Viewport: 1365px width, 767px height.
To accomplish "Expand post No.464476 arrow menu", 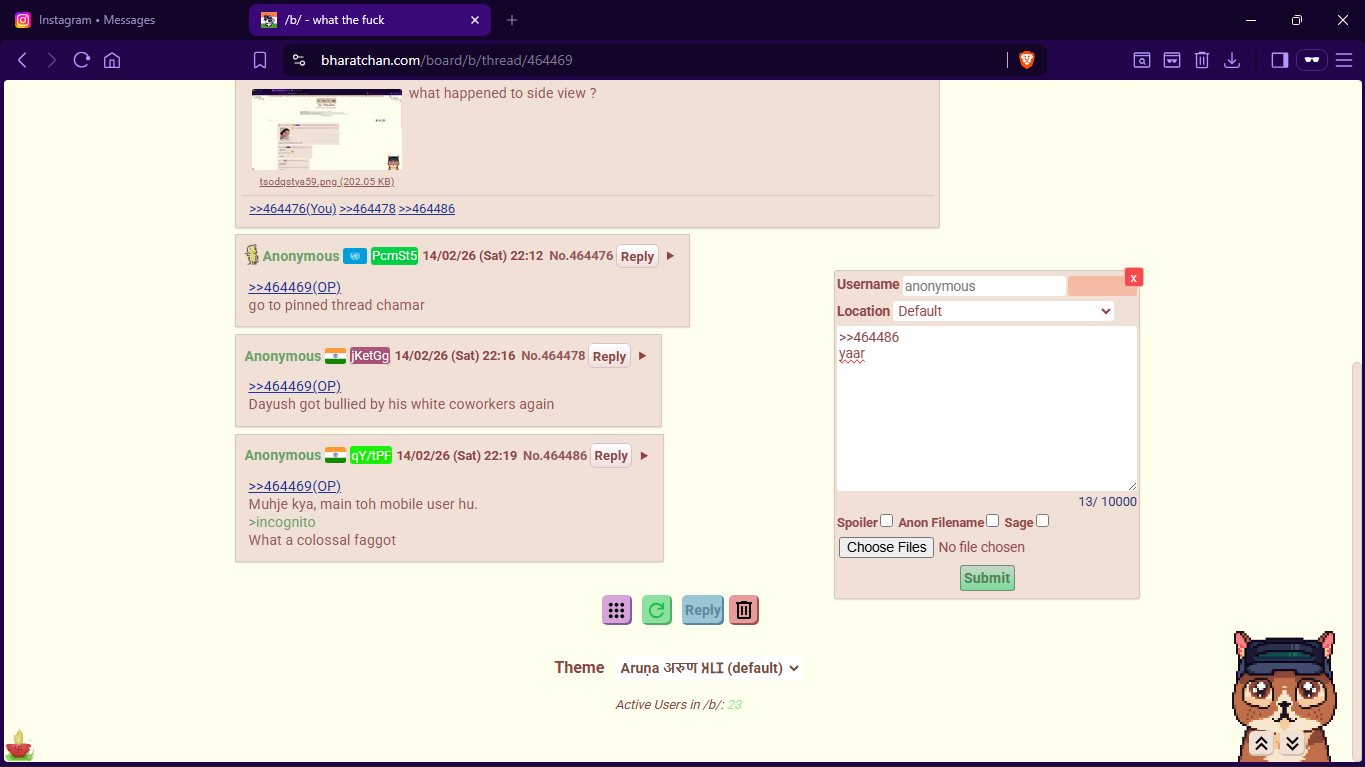I will point(671,256).
